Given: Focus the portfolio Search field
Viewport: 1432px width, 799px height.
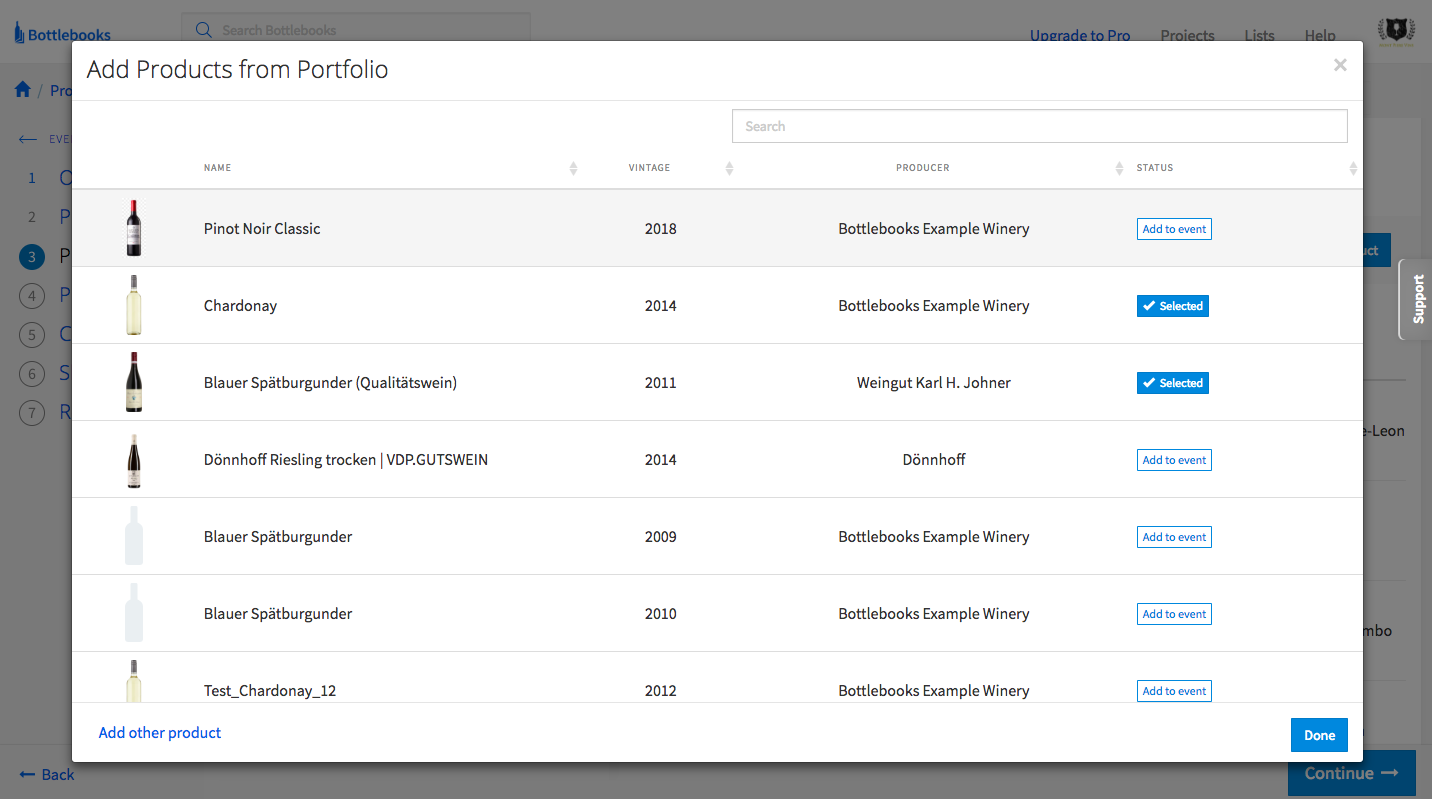Looking at the screenshot, I should (x=1040, y=126).
